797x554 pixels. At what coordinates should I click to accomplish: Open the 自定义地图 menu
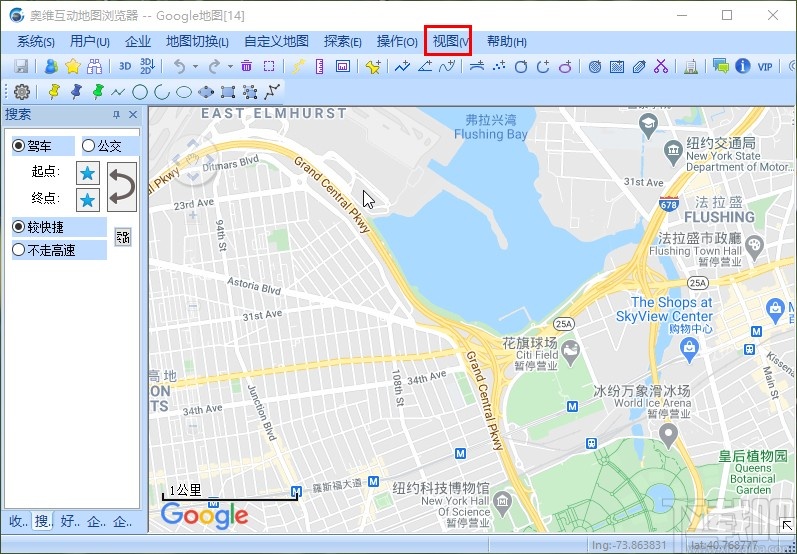[276, 42]
